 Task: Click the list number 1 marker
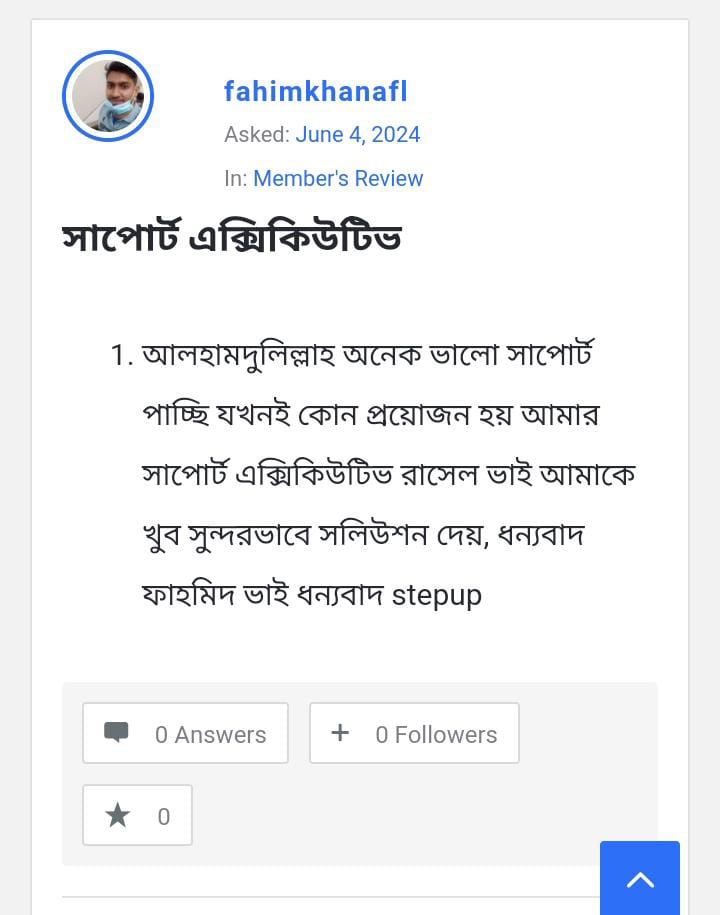click(121, 355)
